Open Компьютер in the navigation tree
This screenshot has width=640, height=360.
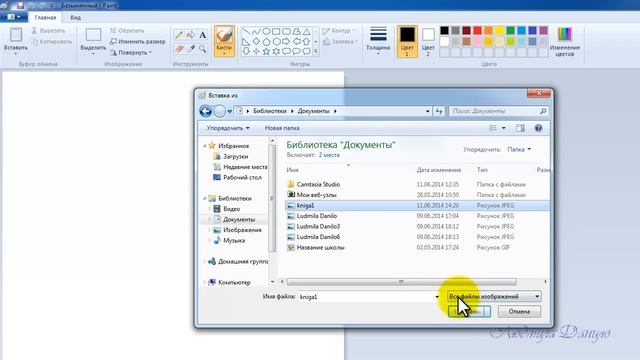[x=234, y=282]
